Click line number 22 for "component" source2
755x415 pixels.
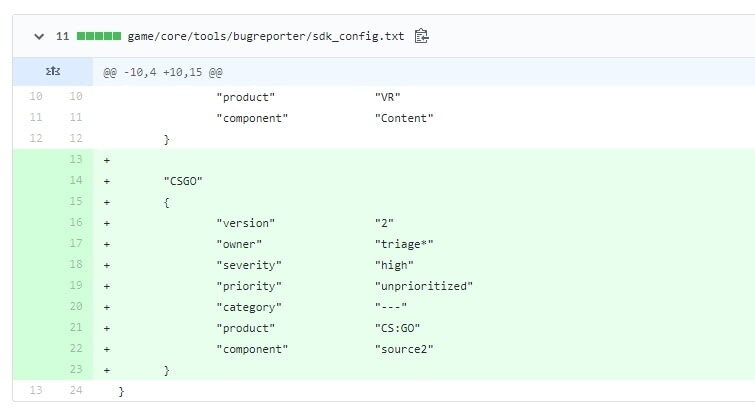(x=76, y=349)
